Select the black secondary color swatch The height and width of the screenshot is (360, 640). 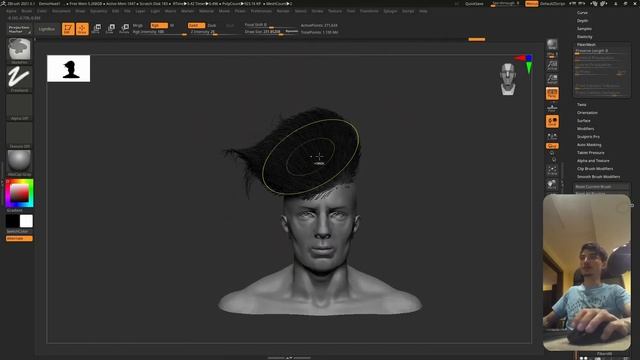pyautogui.click(x=12, y=221)
